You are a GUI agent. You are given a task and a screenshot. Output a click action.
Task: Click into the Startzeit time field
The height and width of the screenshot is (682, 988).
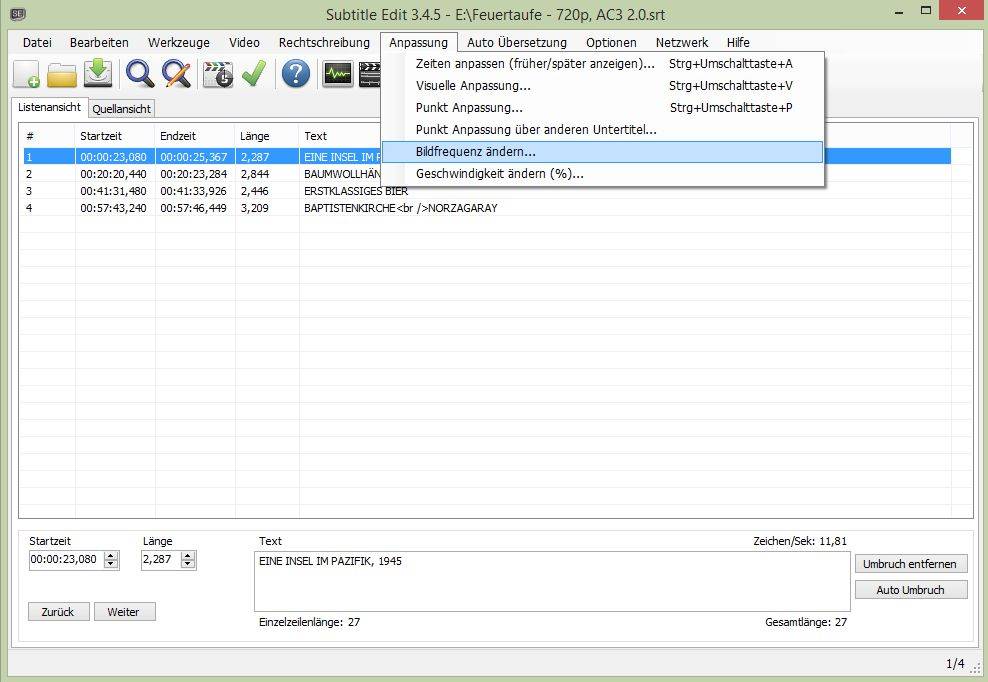click(x=66, y=560)
